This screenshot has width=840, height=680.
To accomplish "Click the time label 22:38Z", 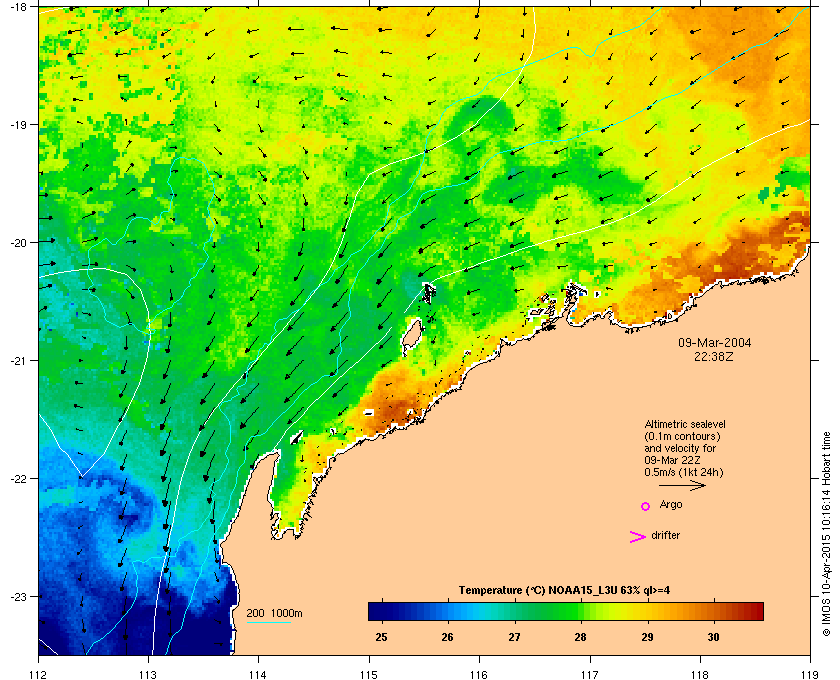I will pos(714,356).
